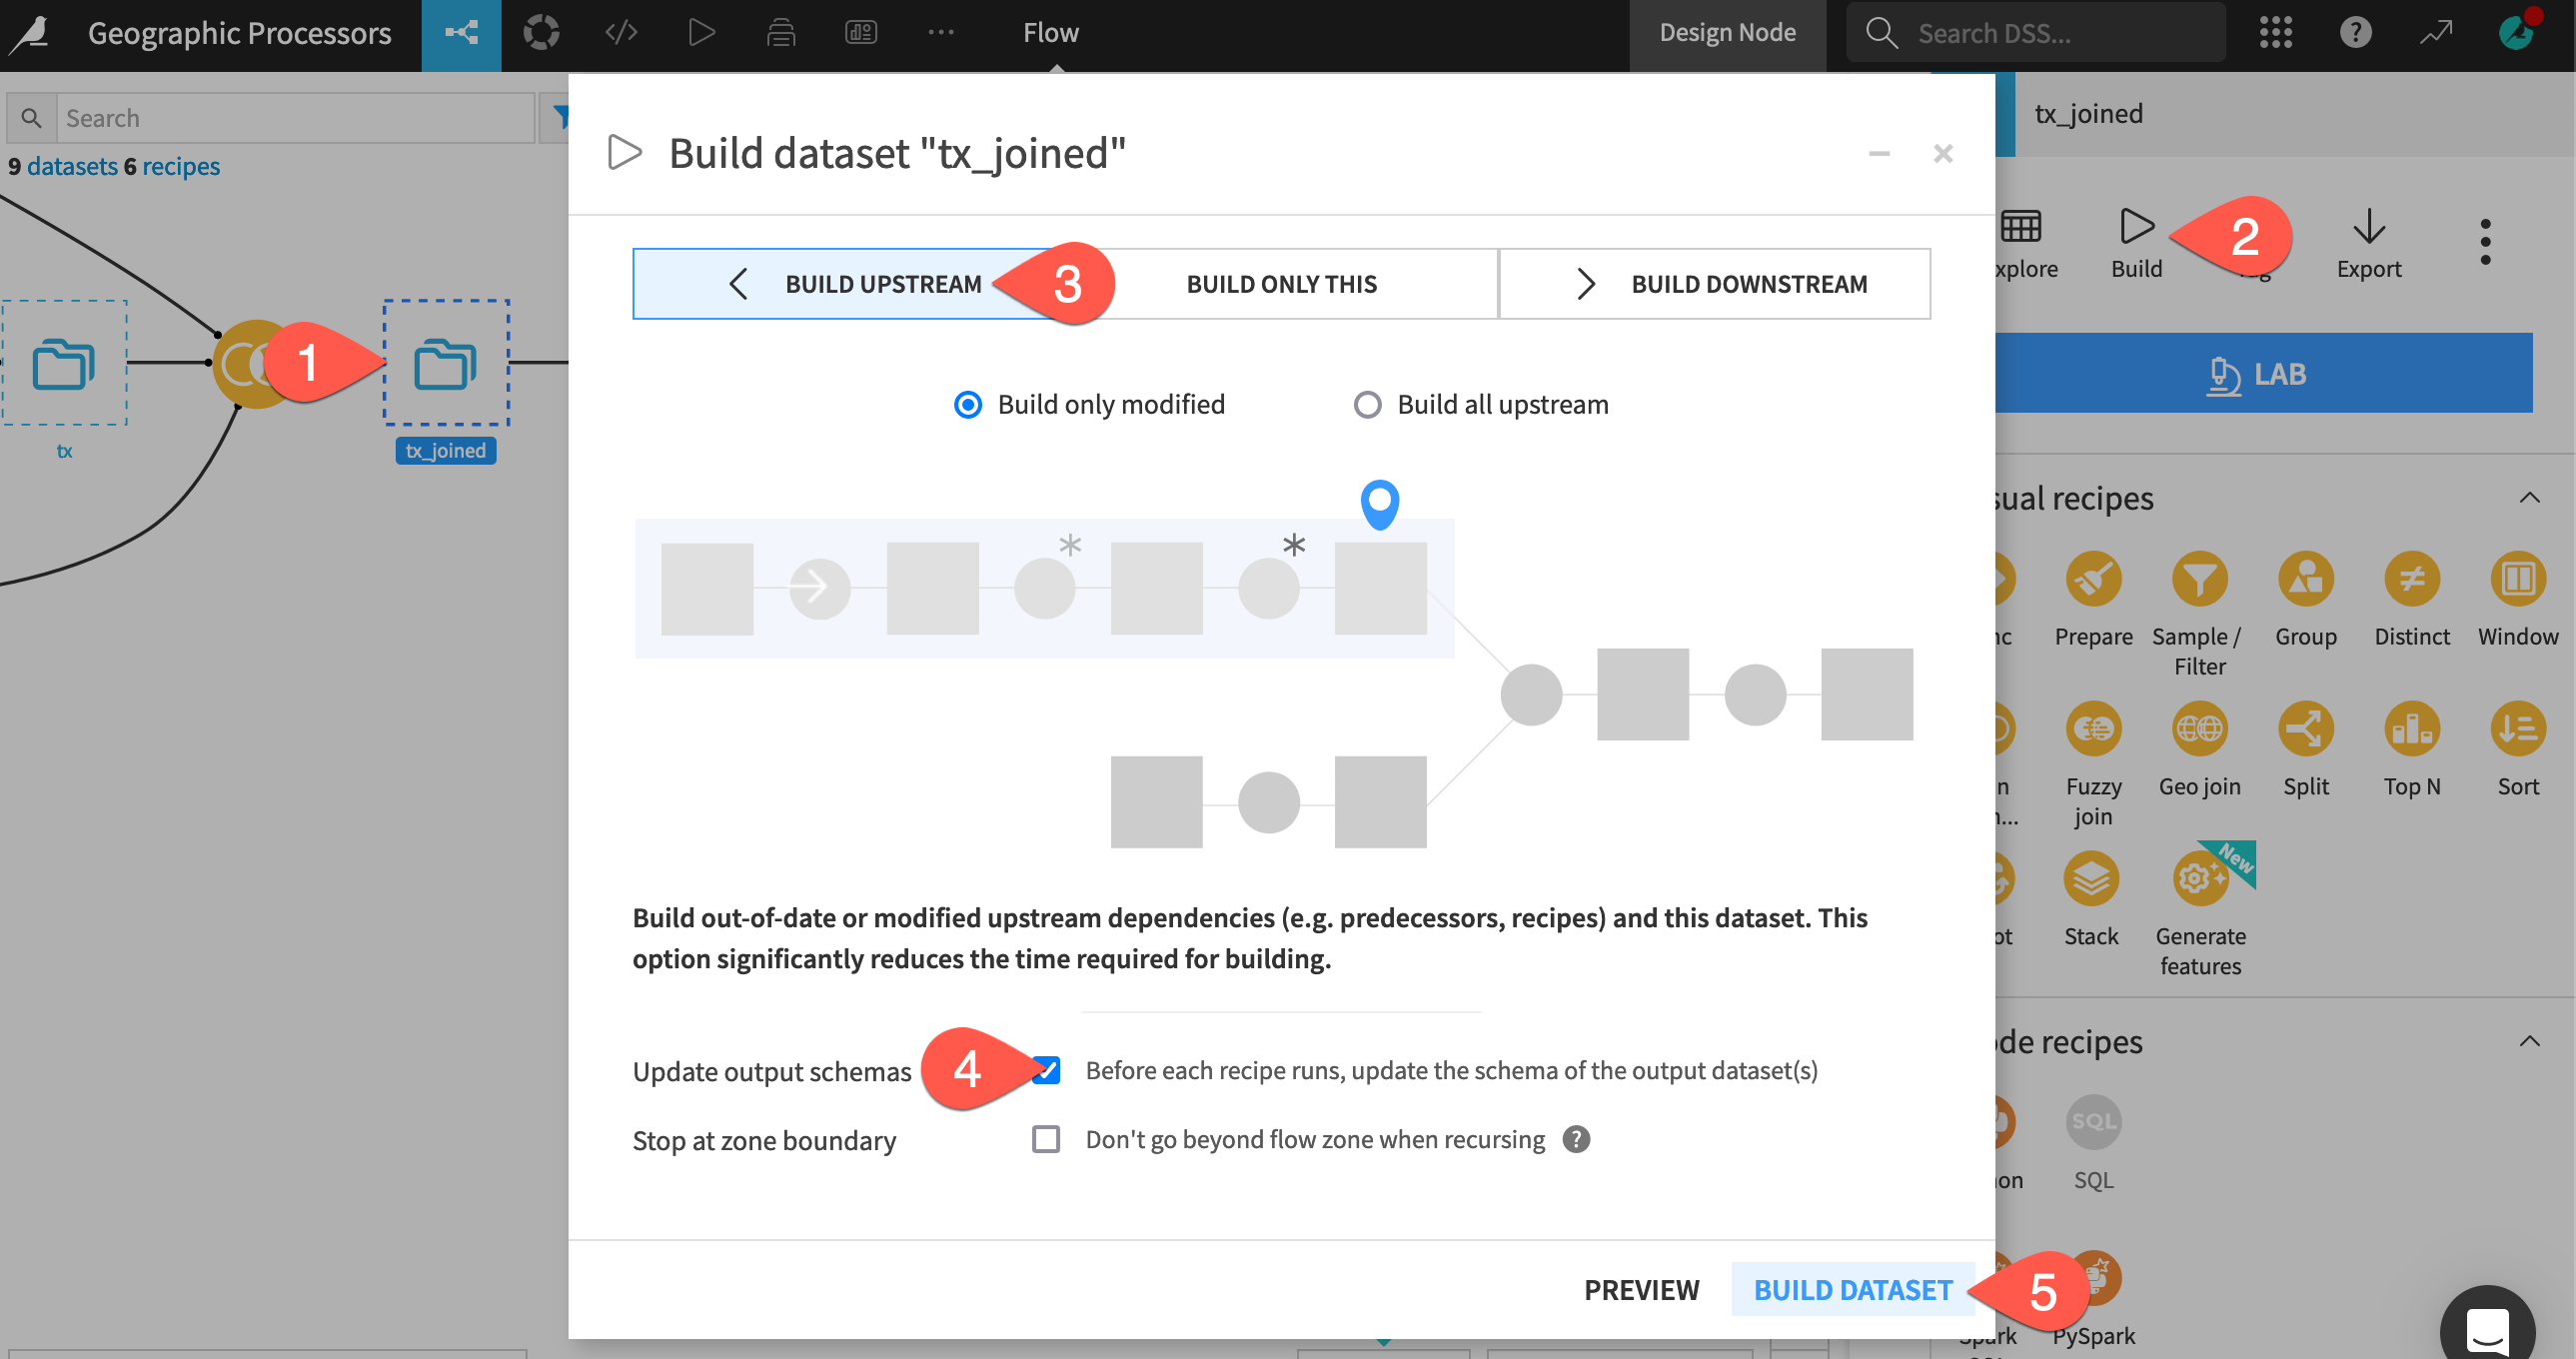Open the code </> menu icon
The image size is (2576, 1359).
(x=621, y=33)
